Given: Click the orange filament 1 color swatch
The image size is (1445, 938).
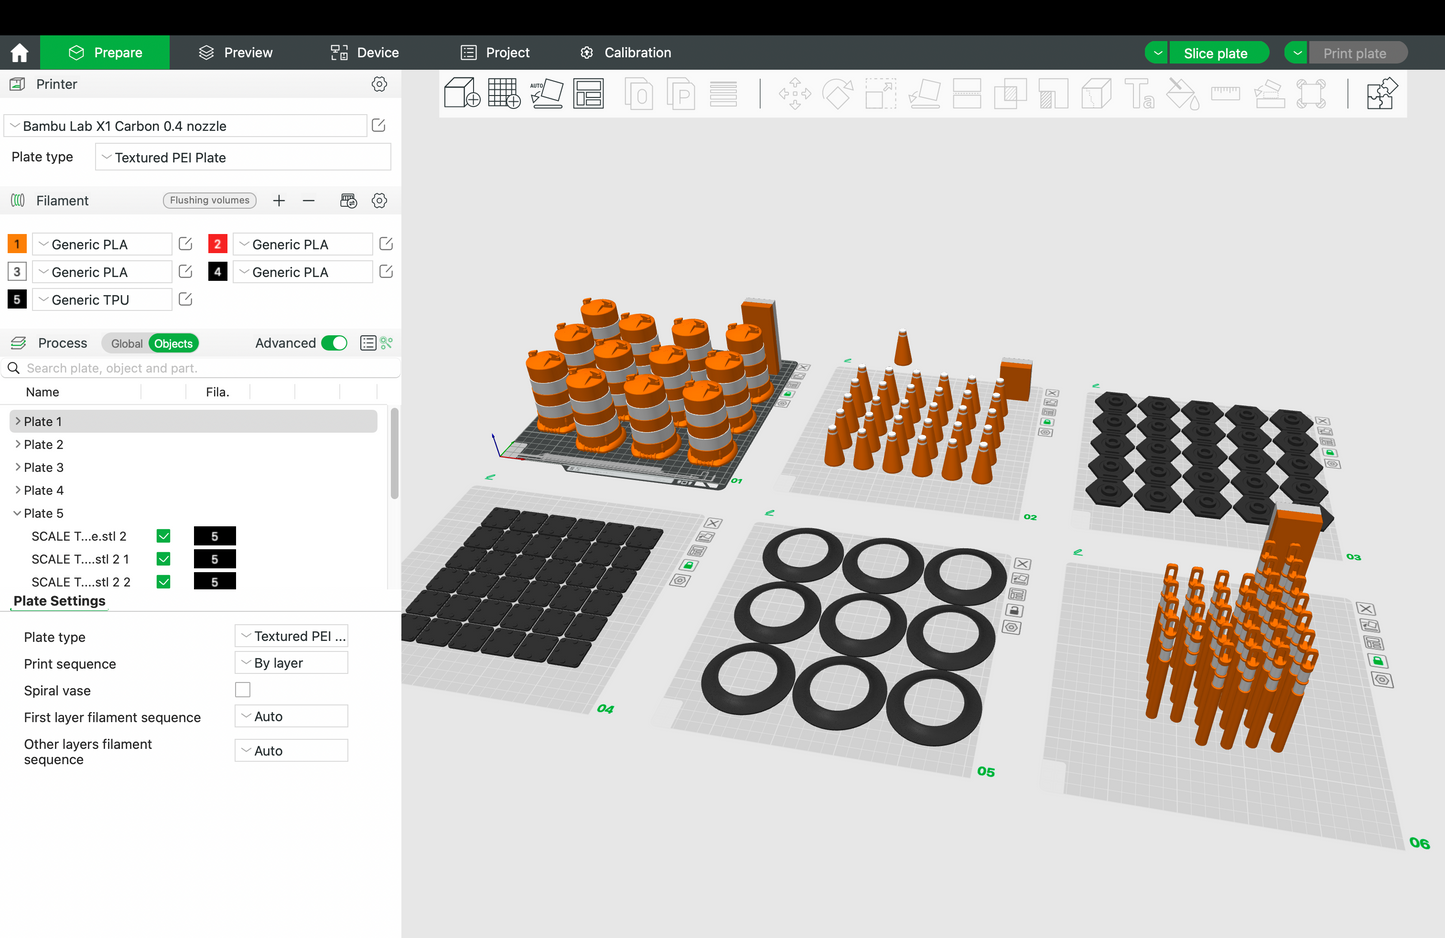Looking at the screenshot, I should pyautogui.click(x=17, y=244).
